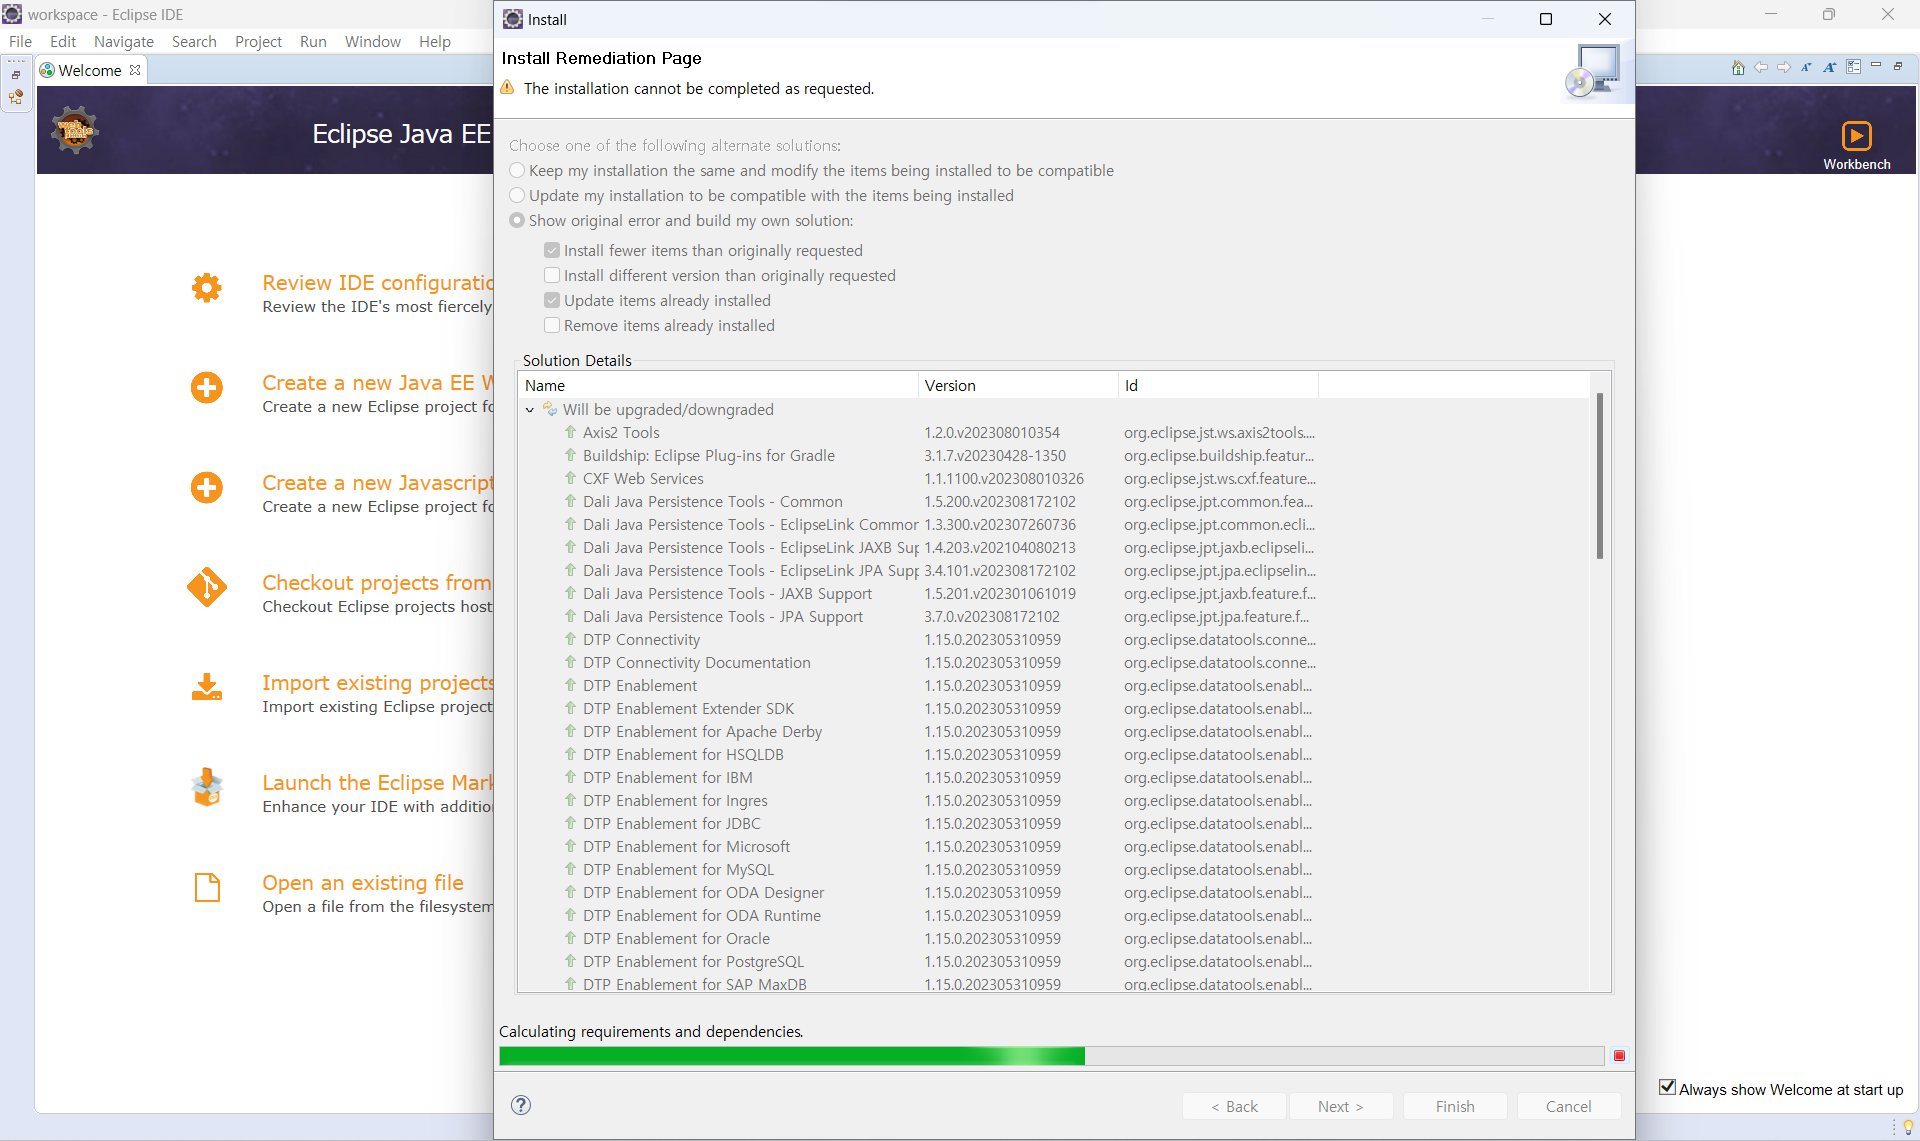Sort by the Version column header
Viewport: 1920px width, 1141px height.
click(1018, 385)
